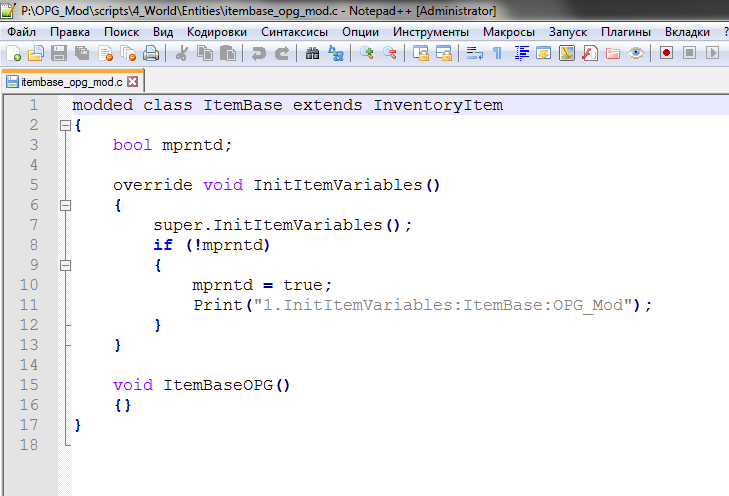Save the current file with the floppy icon
Screen dimensions: 729x496
[59, 53]
